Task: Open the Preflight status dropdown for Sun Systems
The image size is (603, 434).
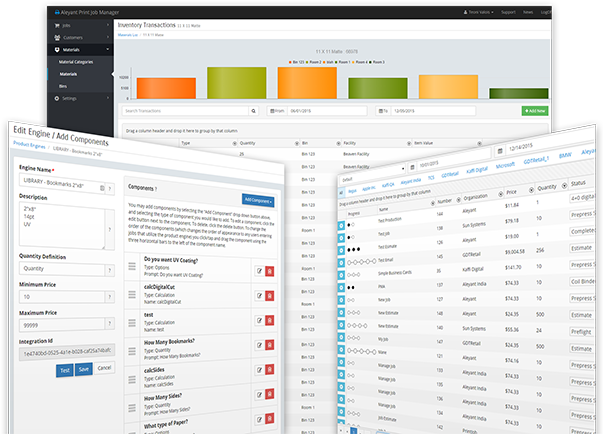Action: (x=582, y=331)
